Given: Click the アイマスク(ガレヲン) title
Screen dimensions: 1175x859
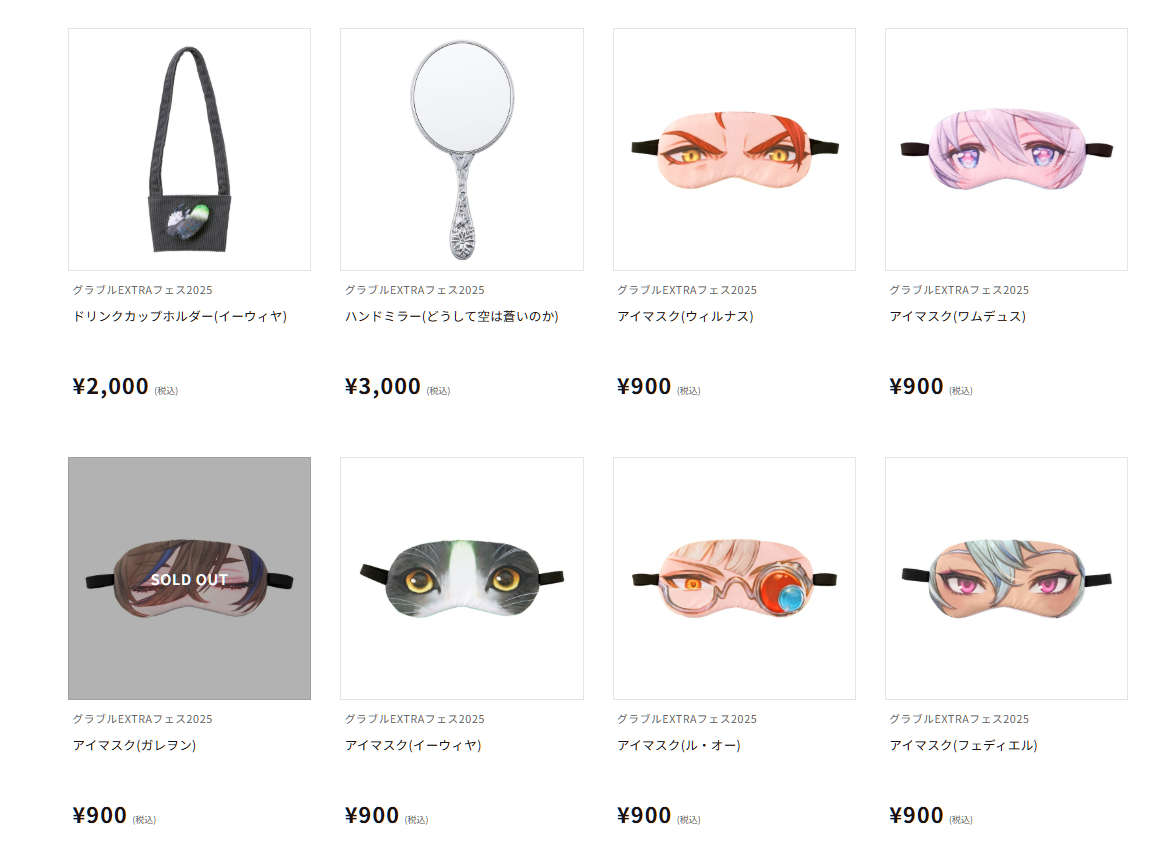Looking at the screenshot, I should 134,745.
